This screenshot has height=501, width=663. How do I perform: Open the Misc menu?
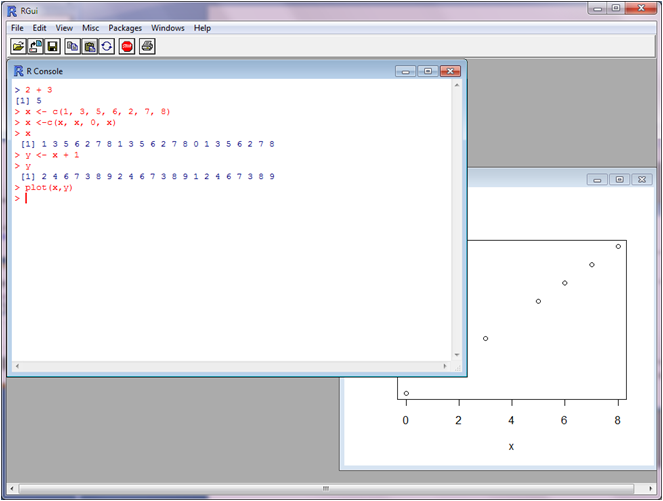click(x=90, y=28)
